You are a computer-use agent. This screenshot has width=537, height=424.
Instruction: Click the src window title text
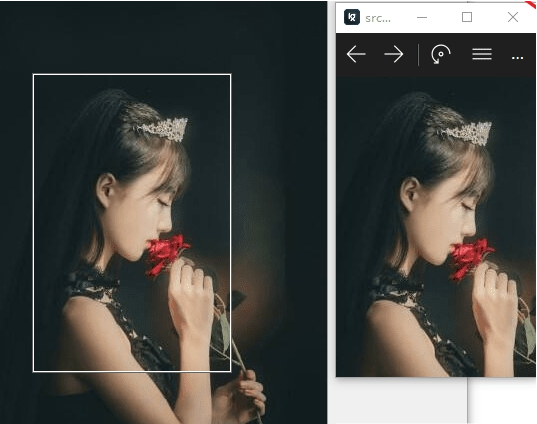(x=378, y=18)
